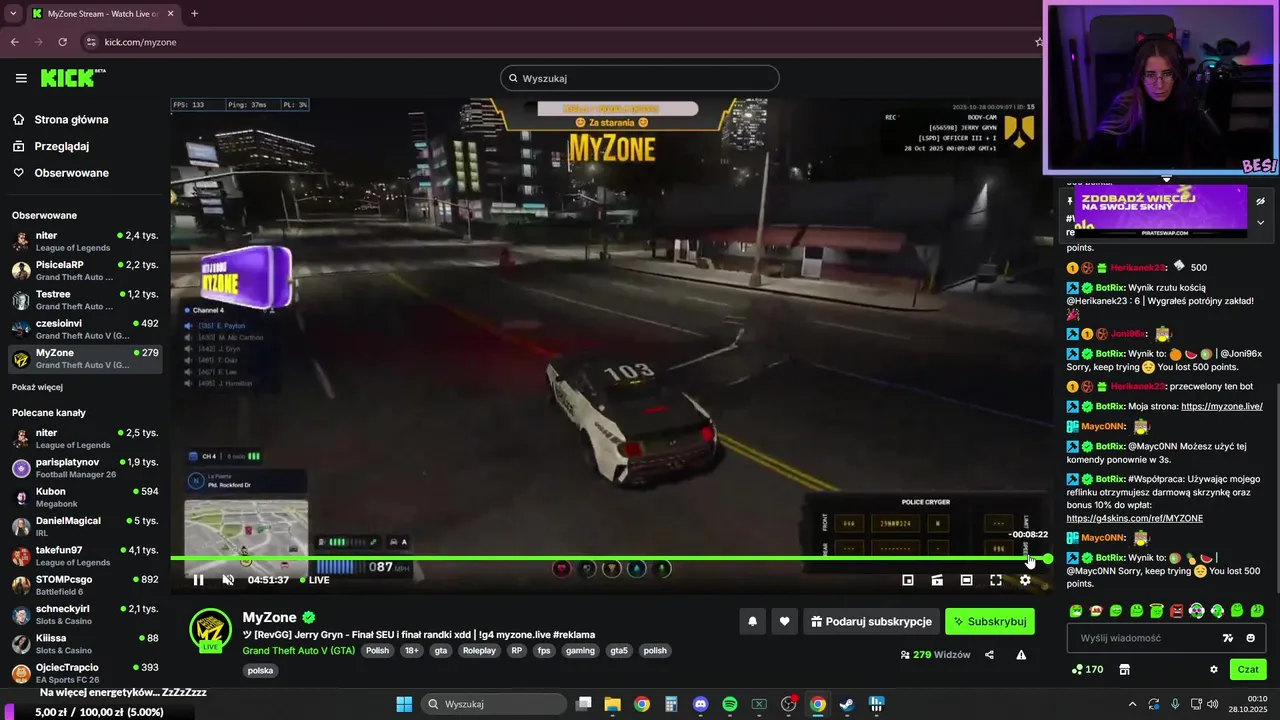Click the red angry emote in quick emotes

[1177, 610]
